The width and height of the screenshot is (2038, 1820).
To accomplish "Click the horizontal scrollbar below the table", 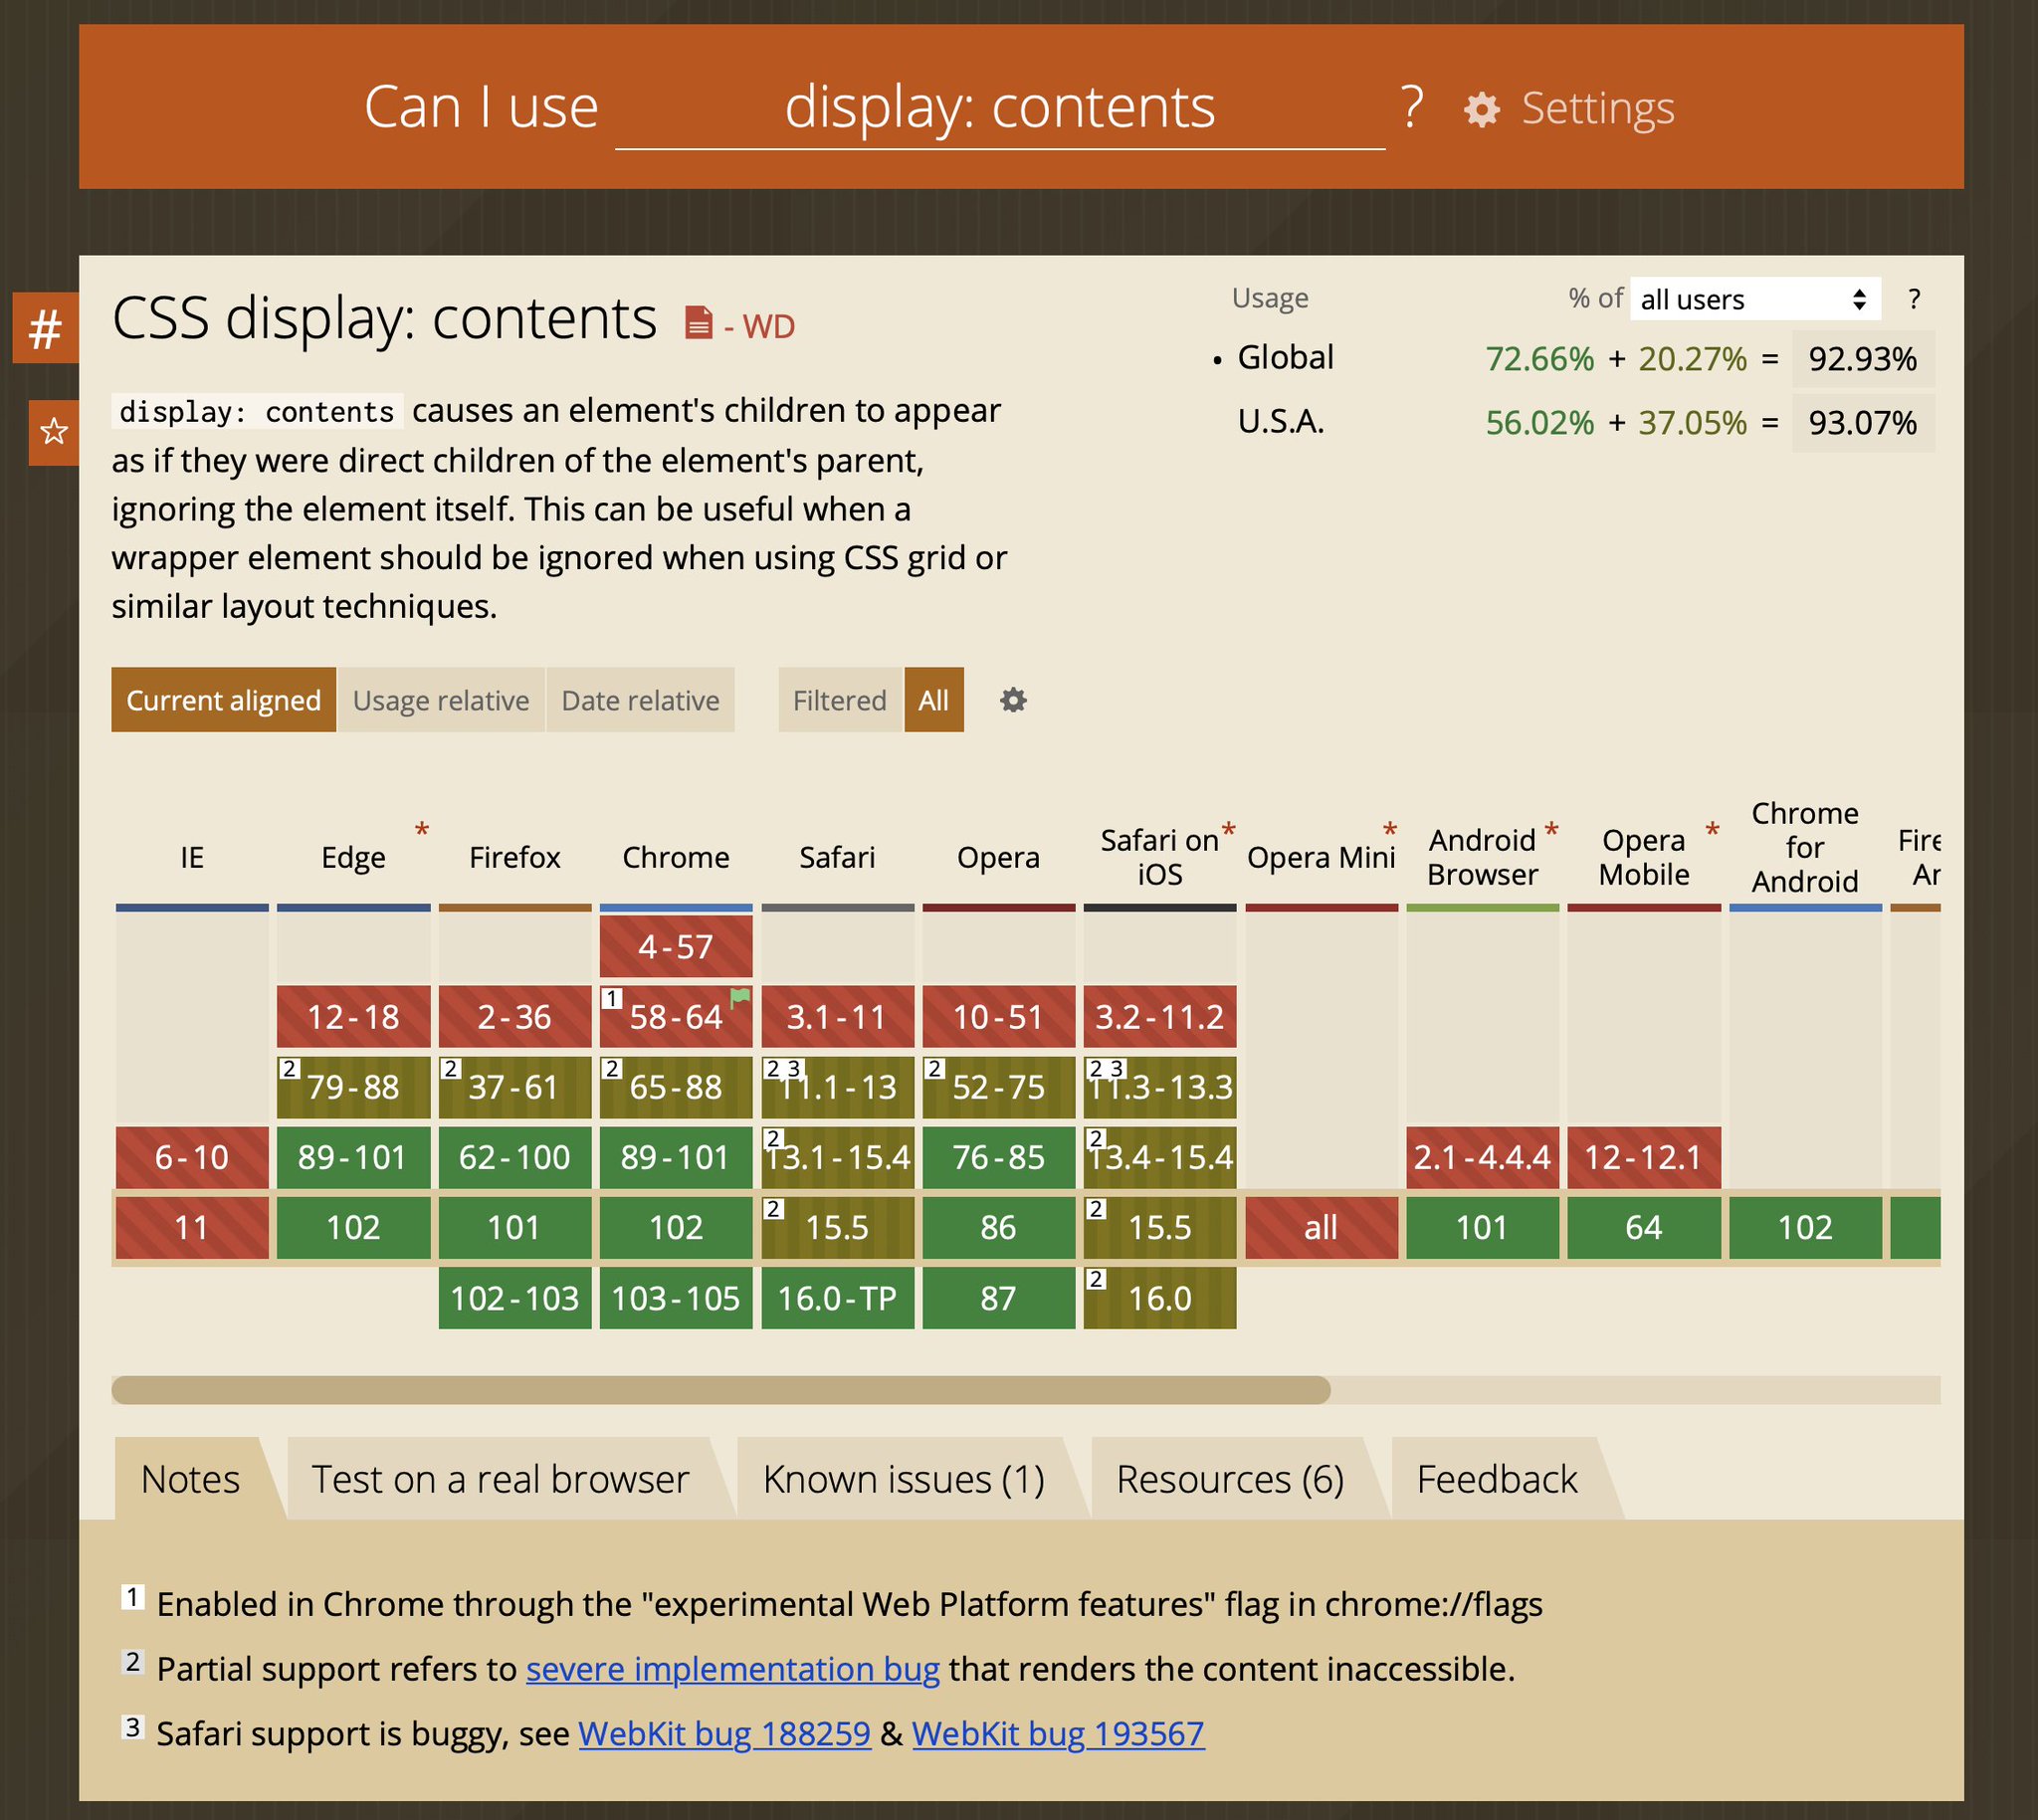I will [x=720, y=1389].
